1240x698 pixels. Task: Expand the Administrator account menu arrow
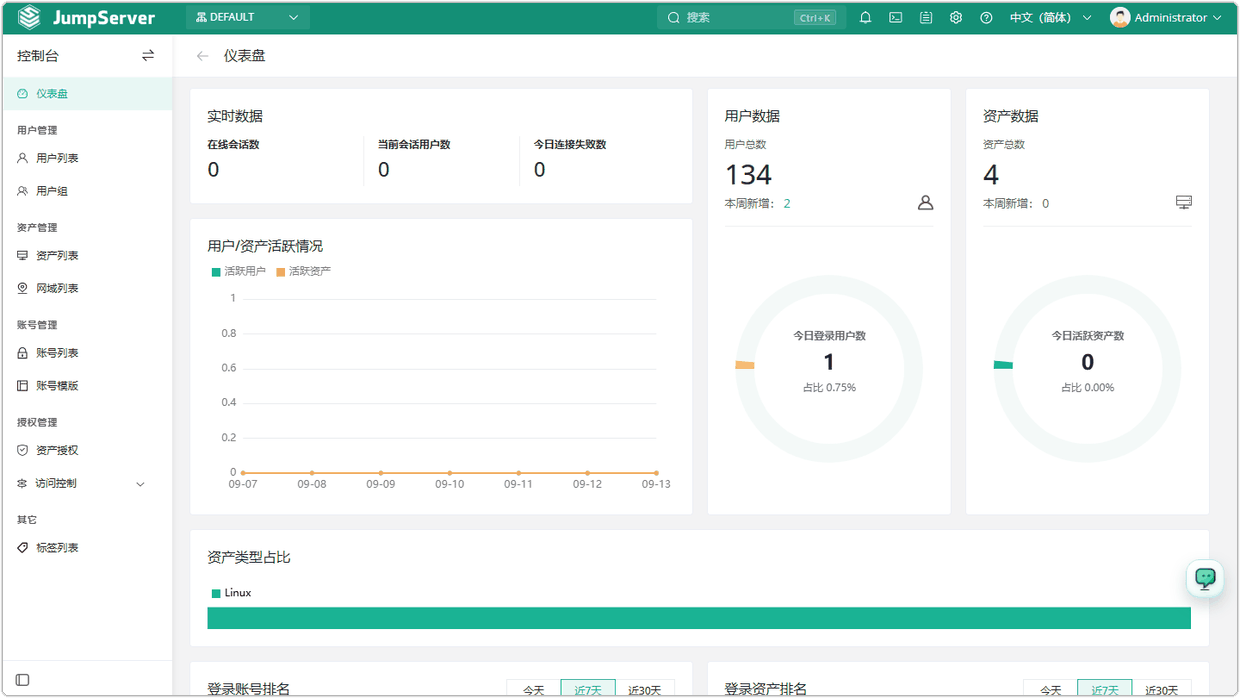(x=1217, y=18)
